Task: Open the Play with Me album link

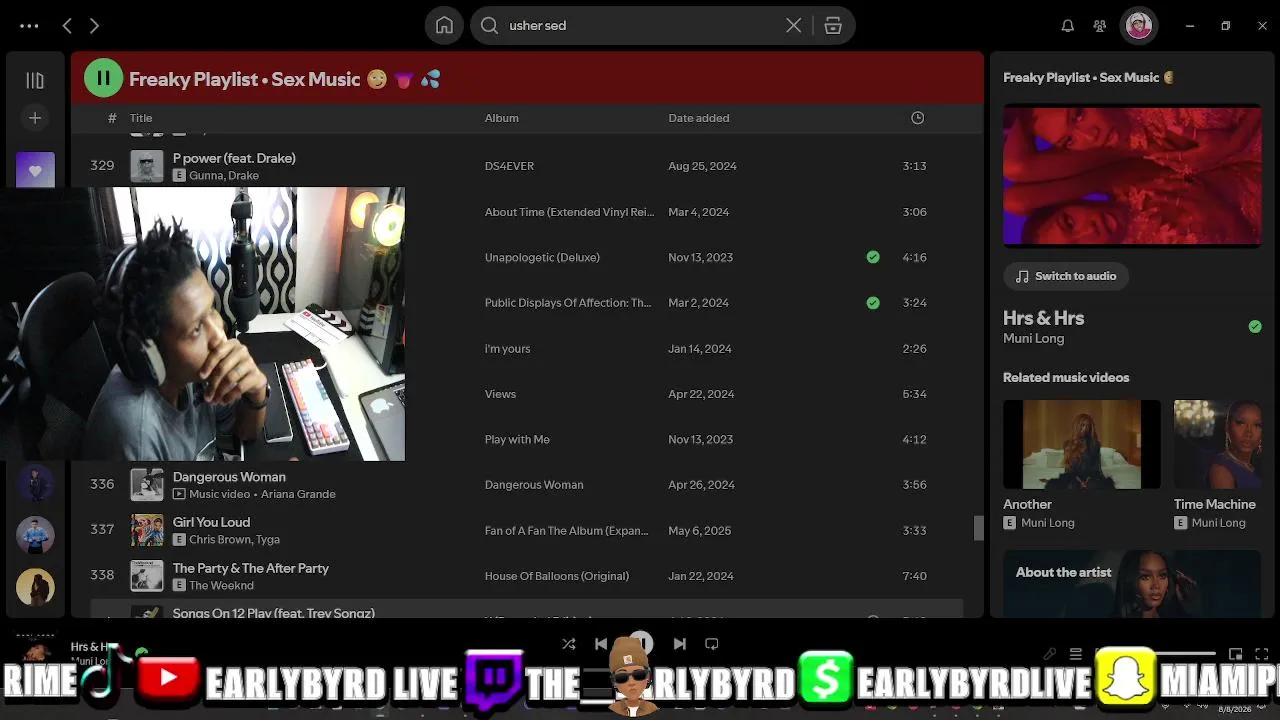Action: [x=517, y=439]
